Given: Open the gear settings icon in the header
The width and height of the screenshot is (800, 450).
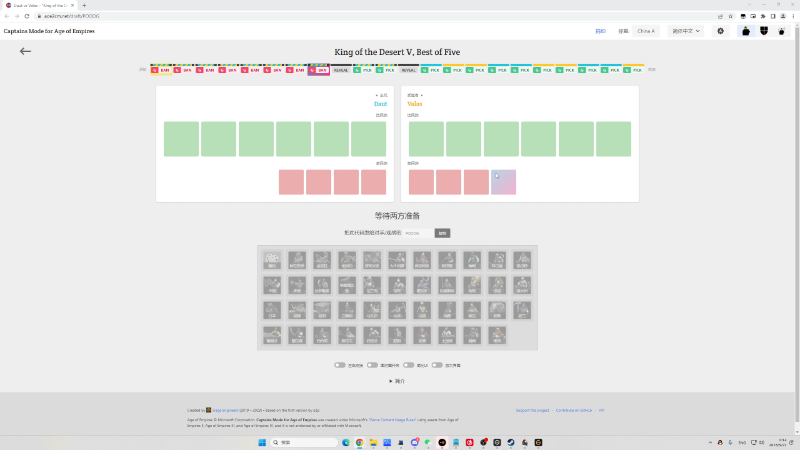Looking at the screenshot, I should click(x=720, y=31).
